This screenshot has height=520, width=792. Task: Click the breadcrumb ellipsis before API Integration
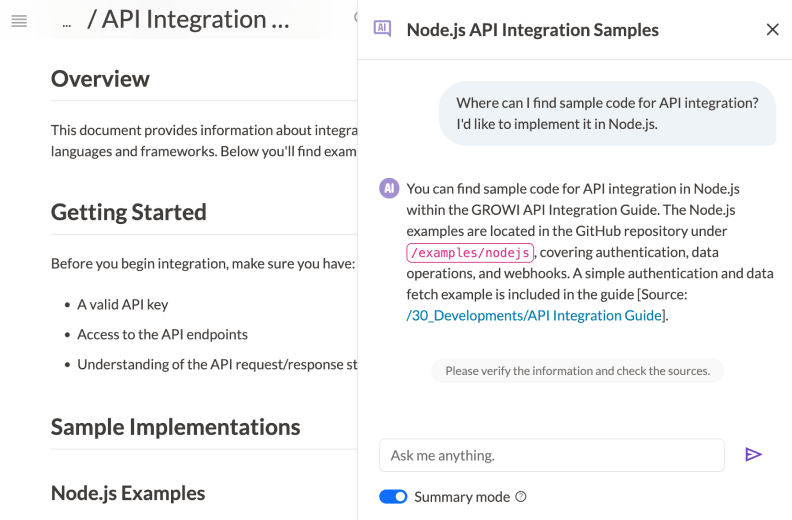67,24
